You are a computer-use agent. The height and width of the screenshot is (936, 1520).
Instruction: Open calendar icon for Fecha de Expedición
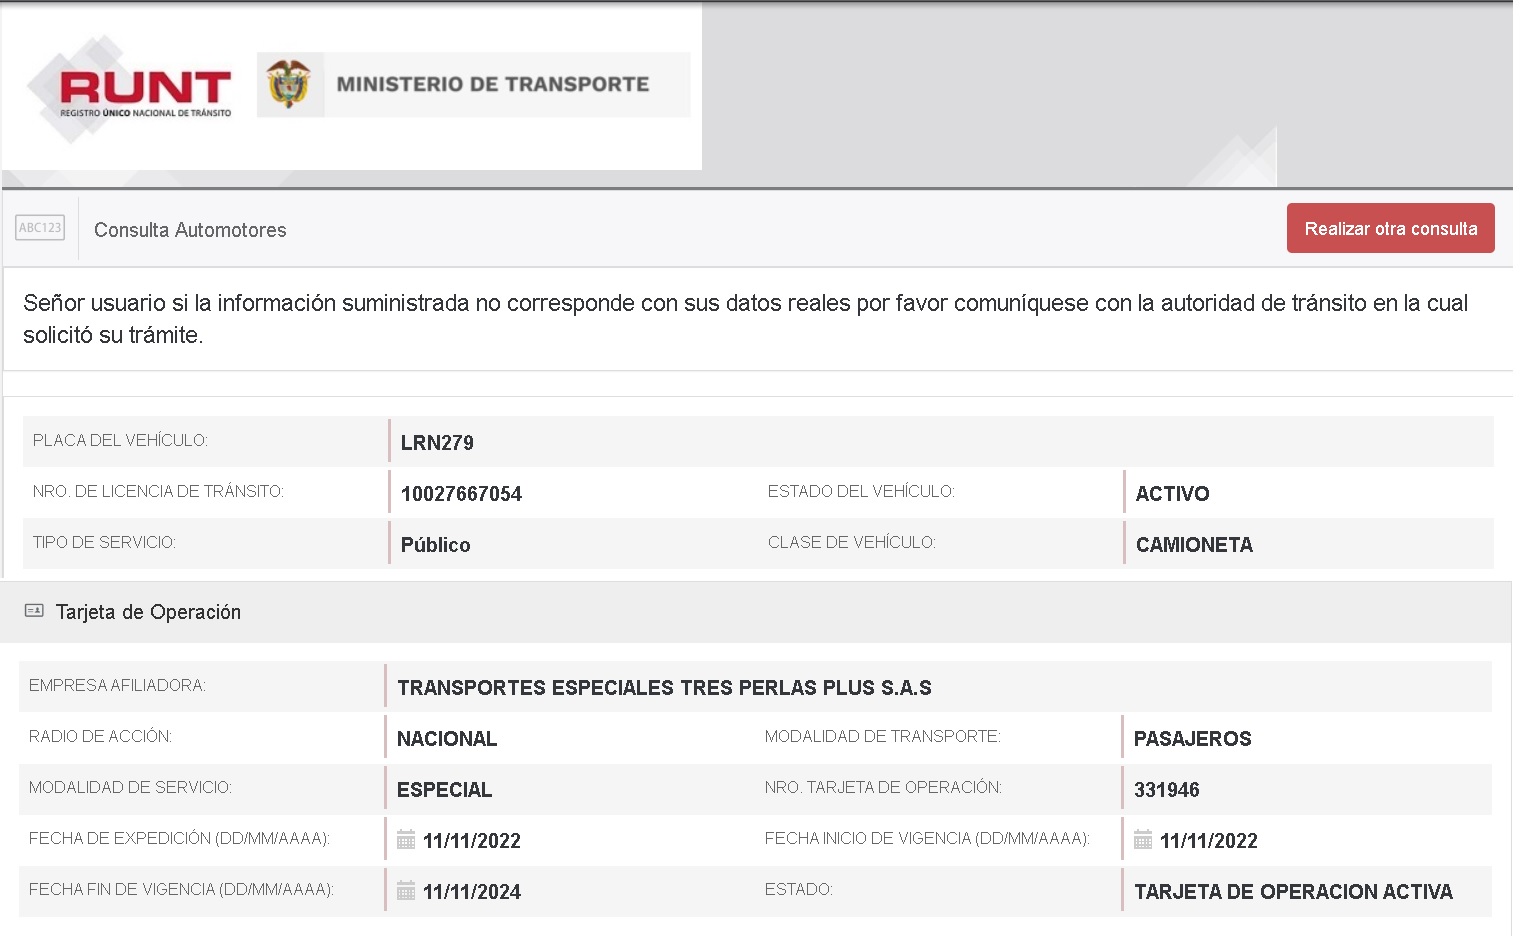pyautogui.click(x=406, y=840)
